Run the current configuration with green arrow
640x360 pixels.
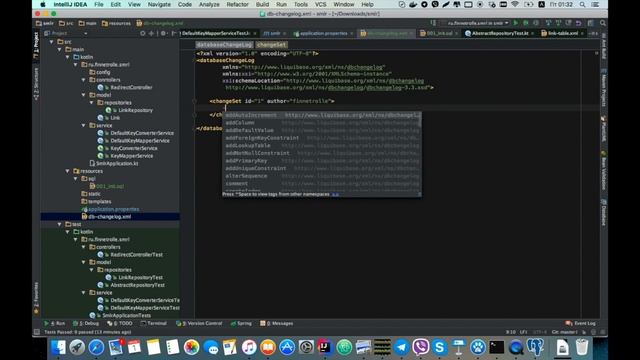pyautogui.click(x=516, y=23)
